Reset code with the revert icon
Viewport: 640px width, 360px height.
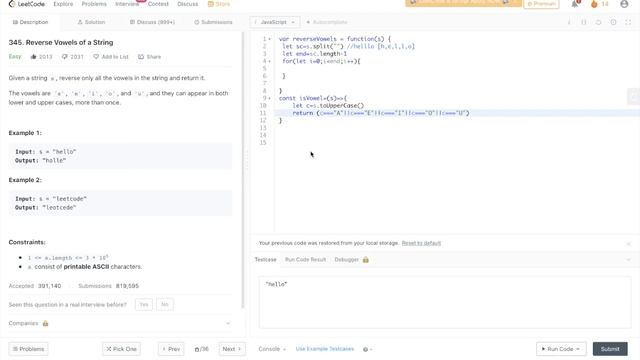tap(598, 22)
